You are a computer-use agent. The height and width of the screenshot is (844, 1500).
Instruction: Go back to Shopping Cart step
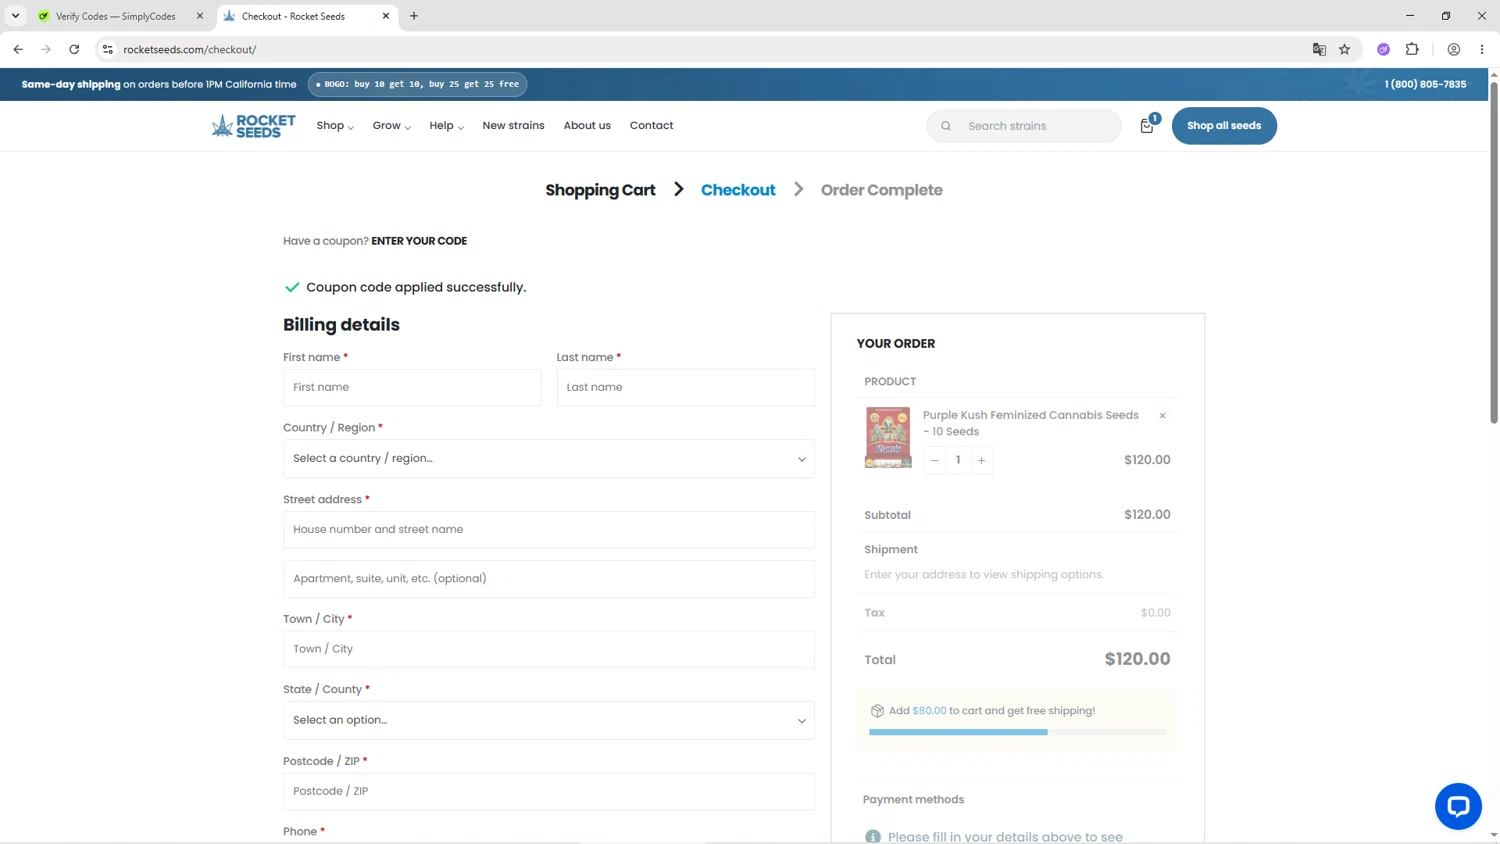[x=600, y=190]
